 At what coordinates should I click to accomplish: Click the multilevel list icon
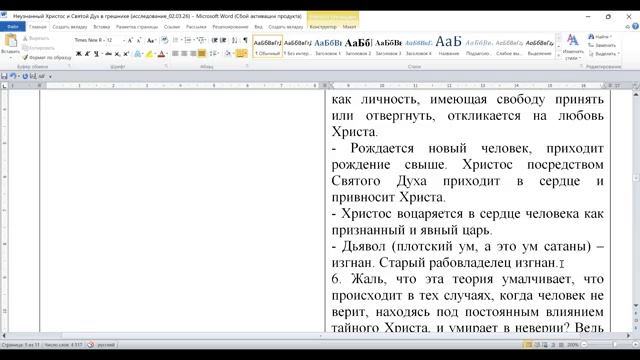click(201, 40)
